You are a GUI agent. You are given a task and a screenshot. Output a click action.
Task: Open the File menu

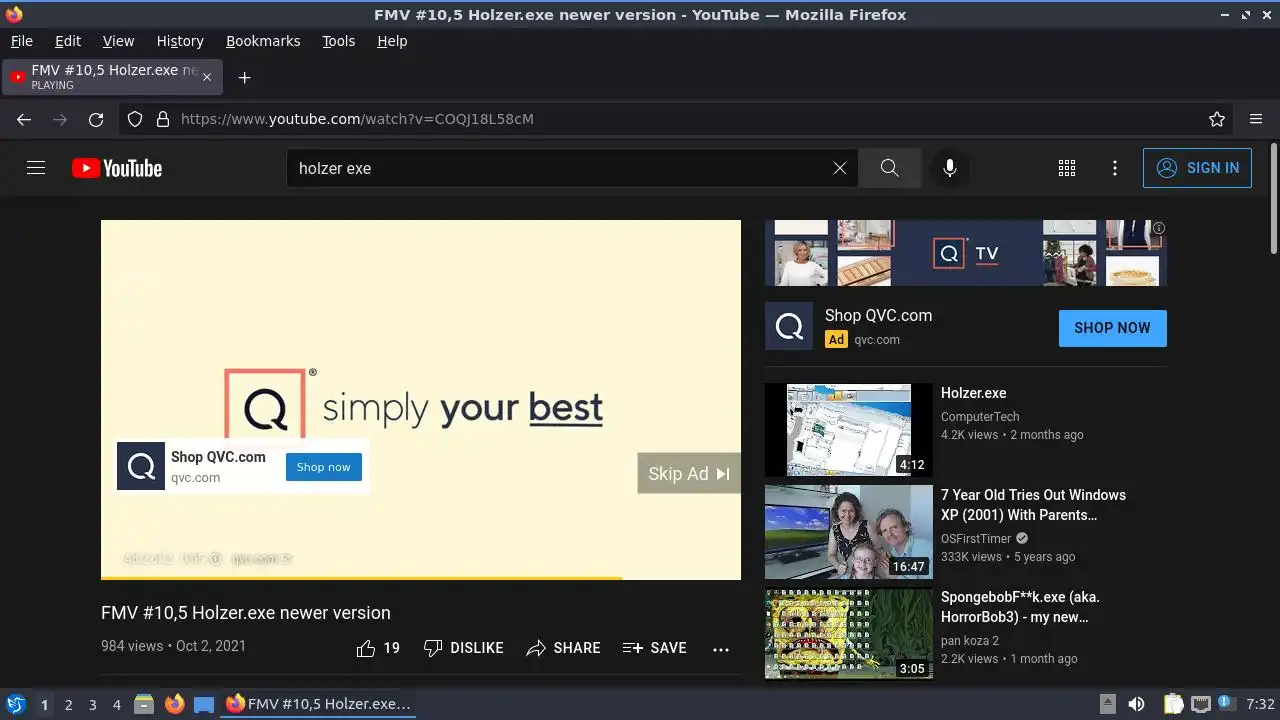22,41
